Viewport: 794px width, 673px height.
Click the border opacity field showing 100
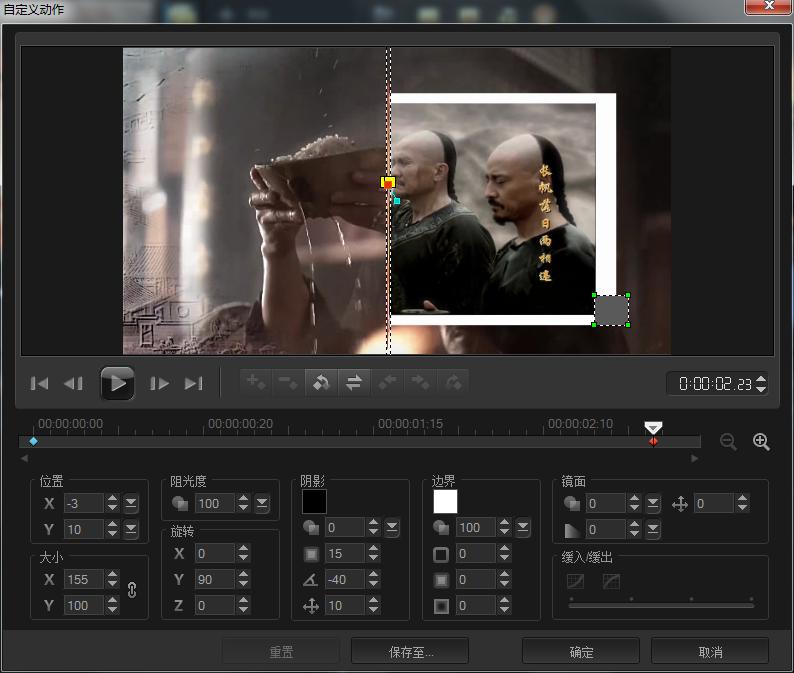(x=476, y=528)
